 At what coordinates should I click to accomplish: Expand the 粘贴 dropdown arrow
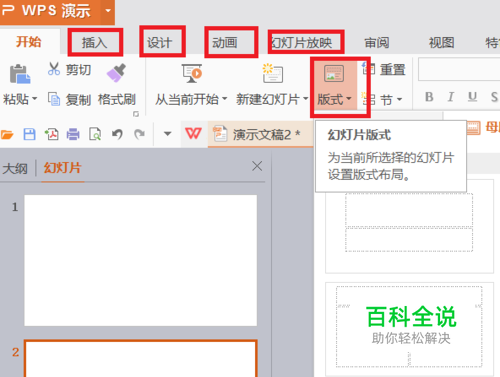[x=34, y=99]
